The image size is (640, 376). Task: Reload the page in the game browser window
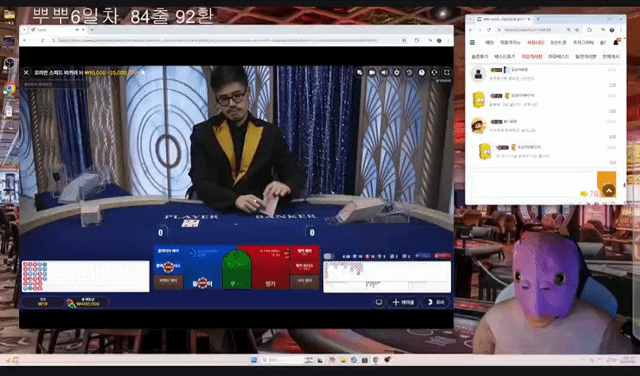pyautogui.click(x=42, y=40)
